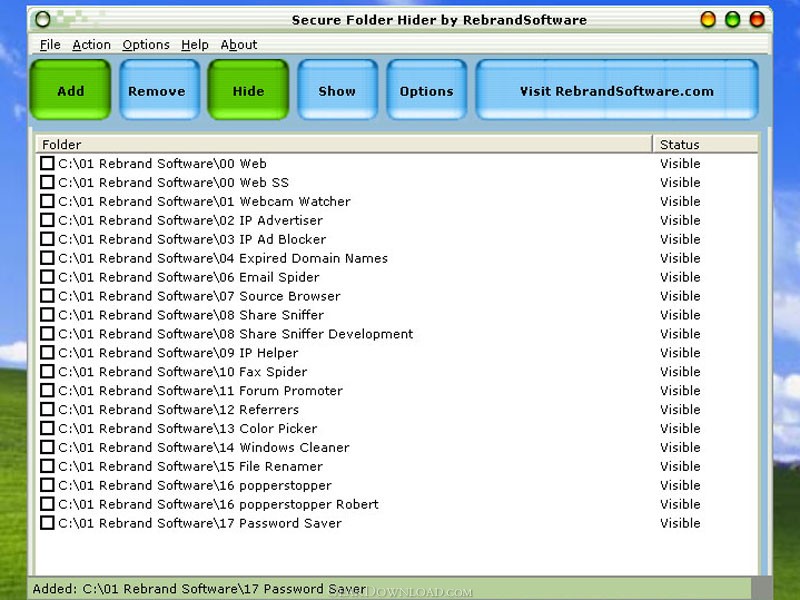Open the Action menu
The image size is (800, 600).
pos(91,45)
